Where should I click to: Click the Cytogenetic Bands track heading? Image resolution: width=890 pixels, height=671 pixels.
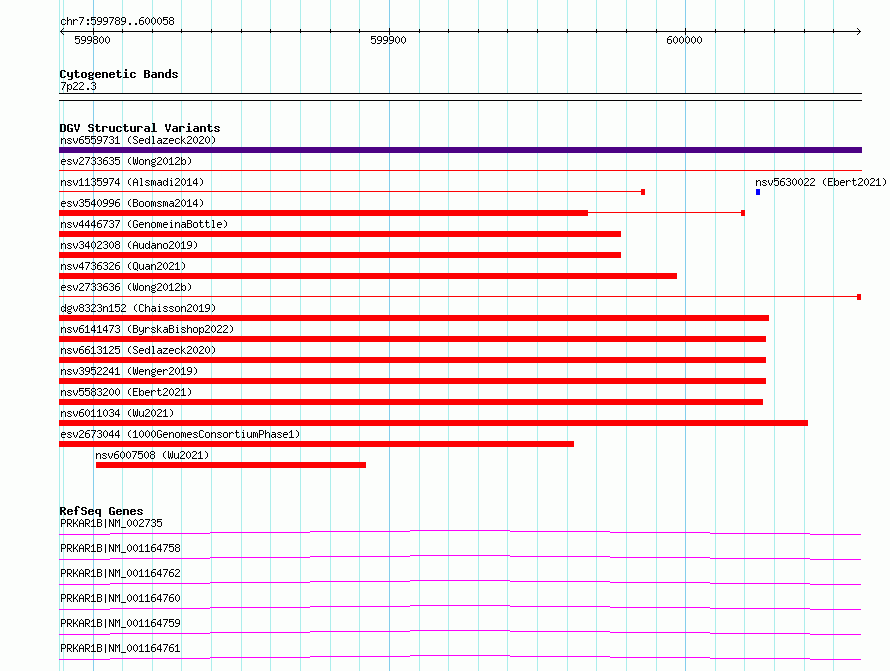click(x=119, y=74)
